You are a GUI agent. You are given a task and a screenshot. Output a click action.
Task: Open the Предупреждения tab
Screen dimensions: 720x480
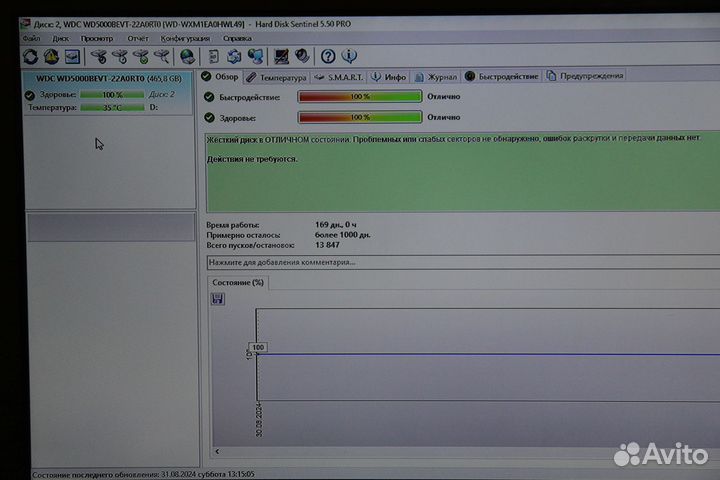coord(585,76)
